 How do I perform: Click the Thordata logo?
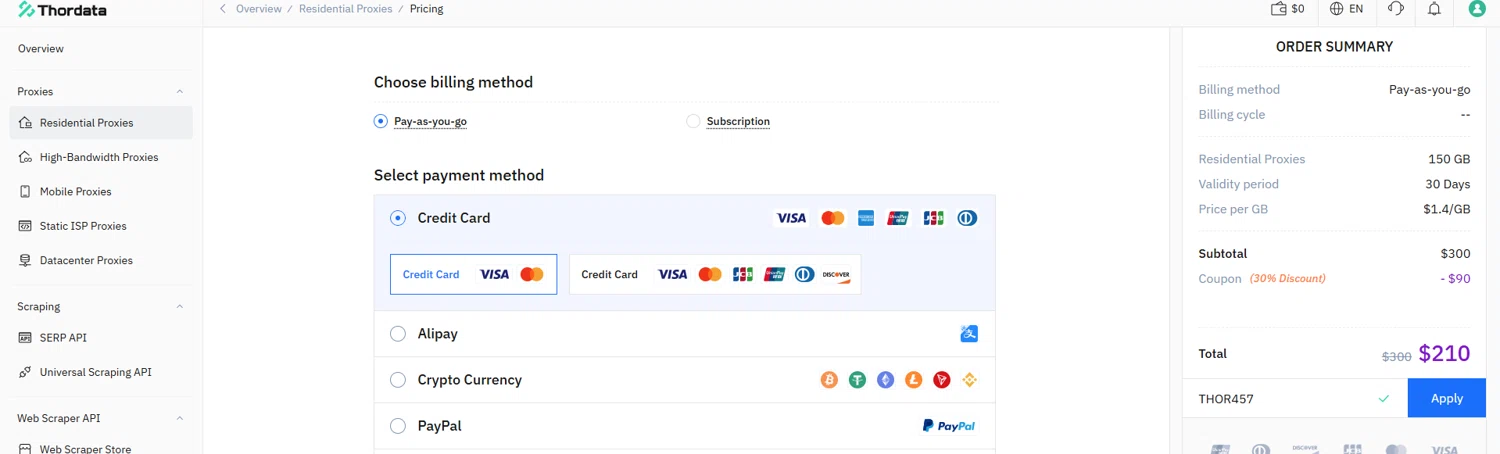click(62, 10)
